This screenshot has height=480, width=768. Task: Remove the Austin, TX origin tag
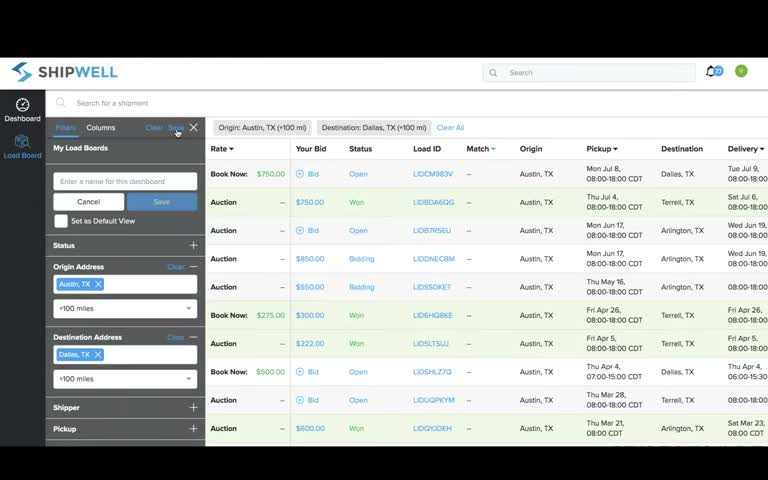[98, 284]
